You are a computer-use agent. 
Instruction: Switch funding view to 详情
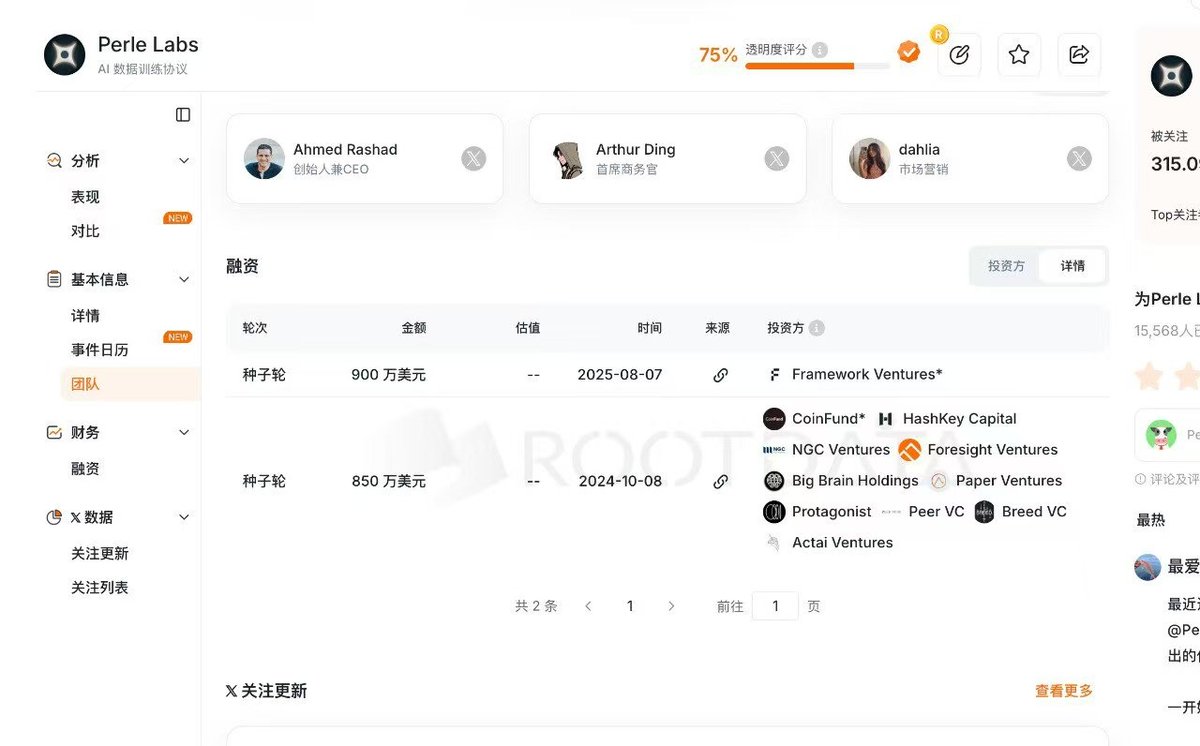point(1073,266)
